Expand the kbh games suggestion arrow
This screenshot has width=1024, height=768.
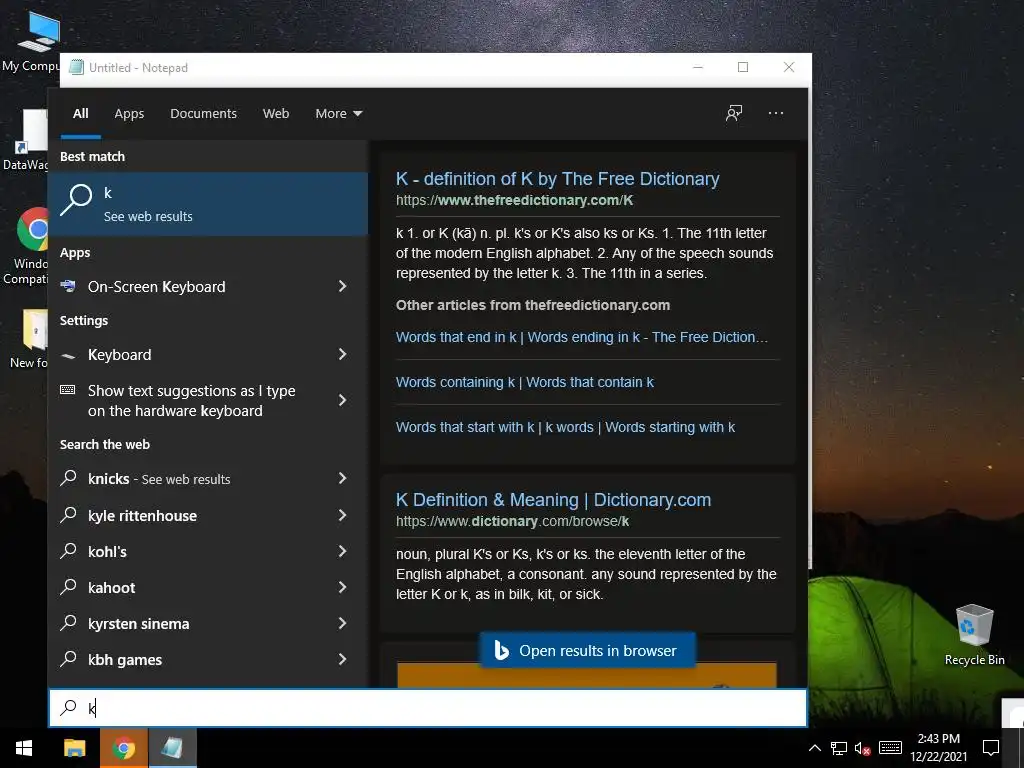(342, 659)
